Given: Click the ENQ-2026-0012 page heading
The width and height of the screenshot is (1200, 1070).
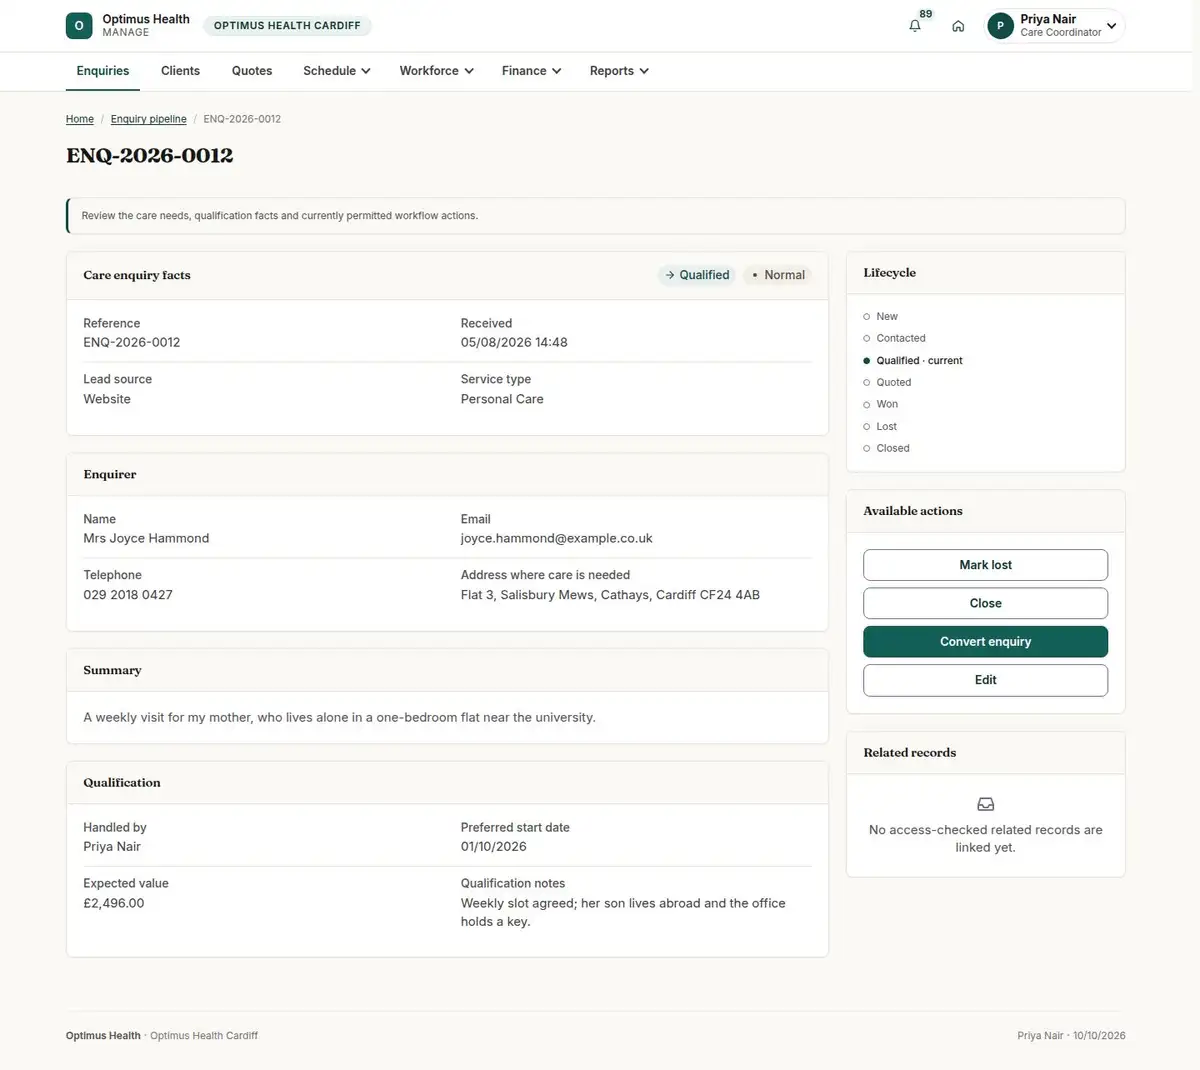Looking at the screenshot, I should click(150, 156).
